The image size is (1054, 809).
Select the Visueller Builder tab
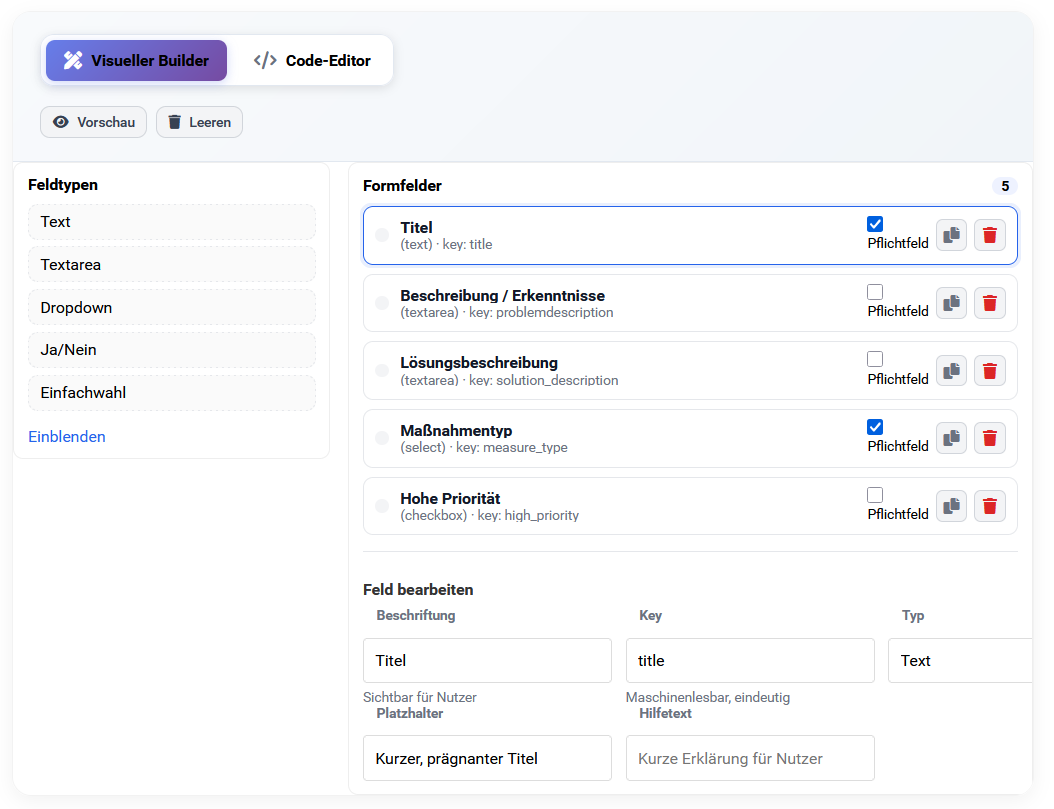pyautogui.click(x=136, y=60)
